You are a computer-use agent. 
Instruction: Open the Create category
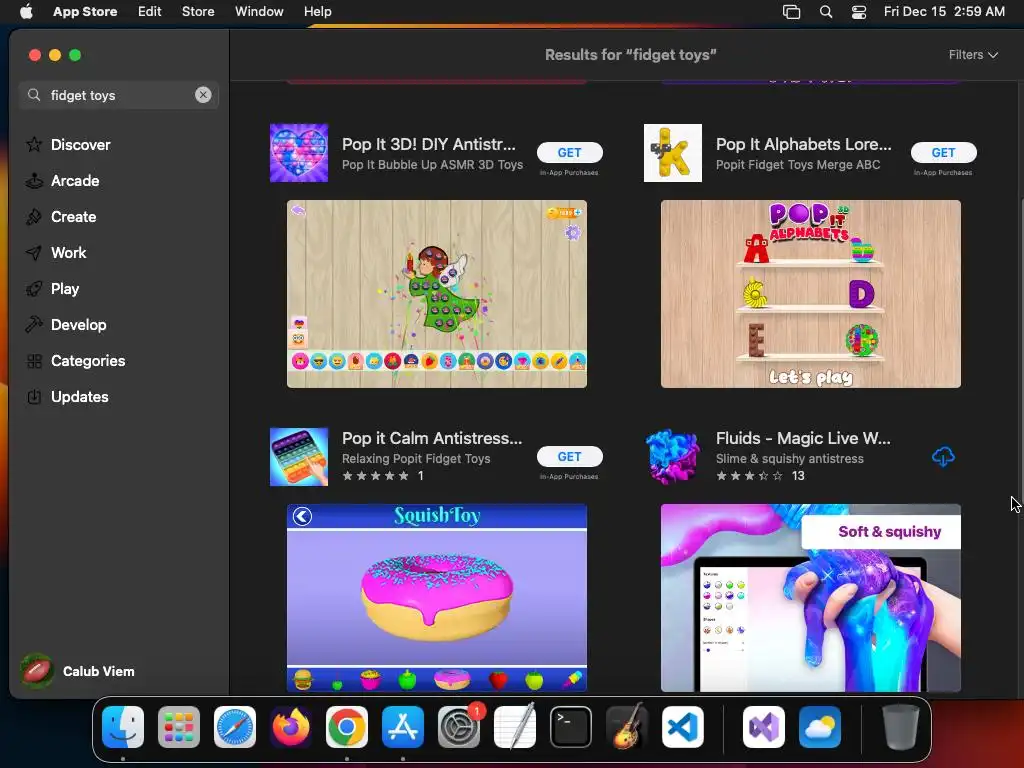click(61, 217)
